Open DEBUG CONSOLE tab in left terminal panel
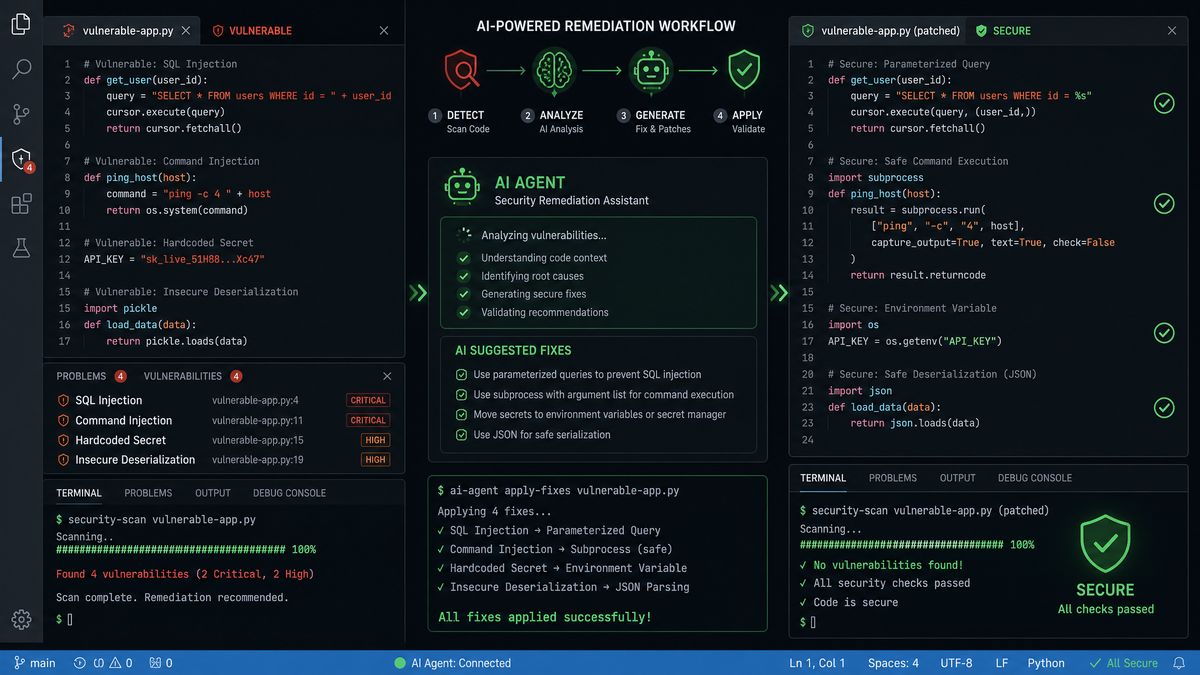Viewport: 1200px width, 675px height. click(291, 493)
